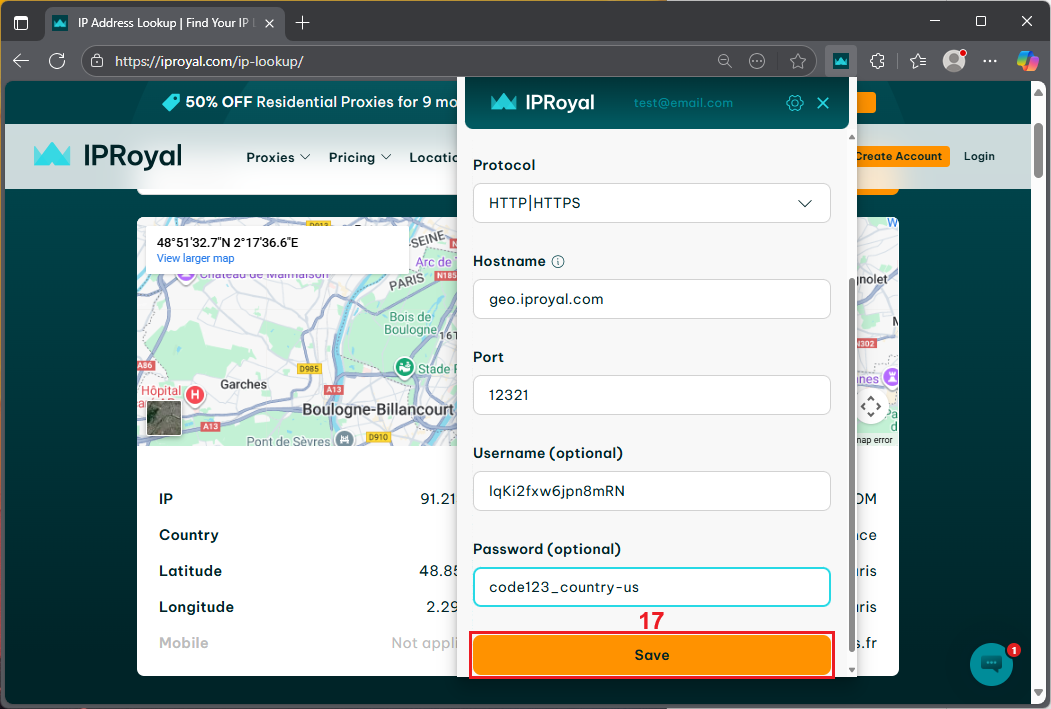
Task: Click the map coordinates text 48°51'32.7"N
Action: [227, 243]
